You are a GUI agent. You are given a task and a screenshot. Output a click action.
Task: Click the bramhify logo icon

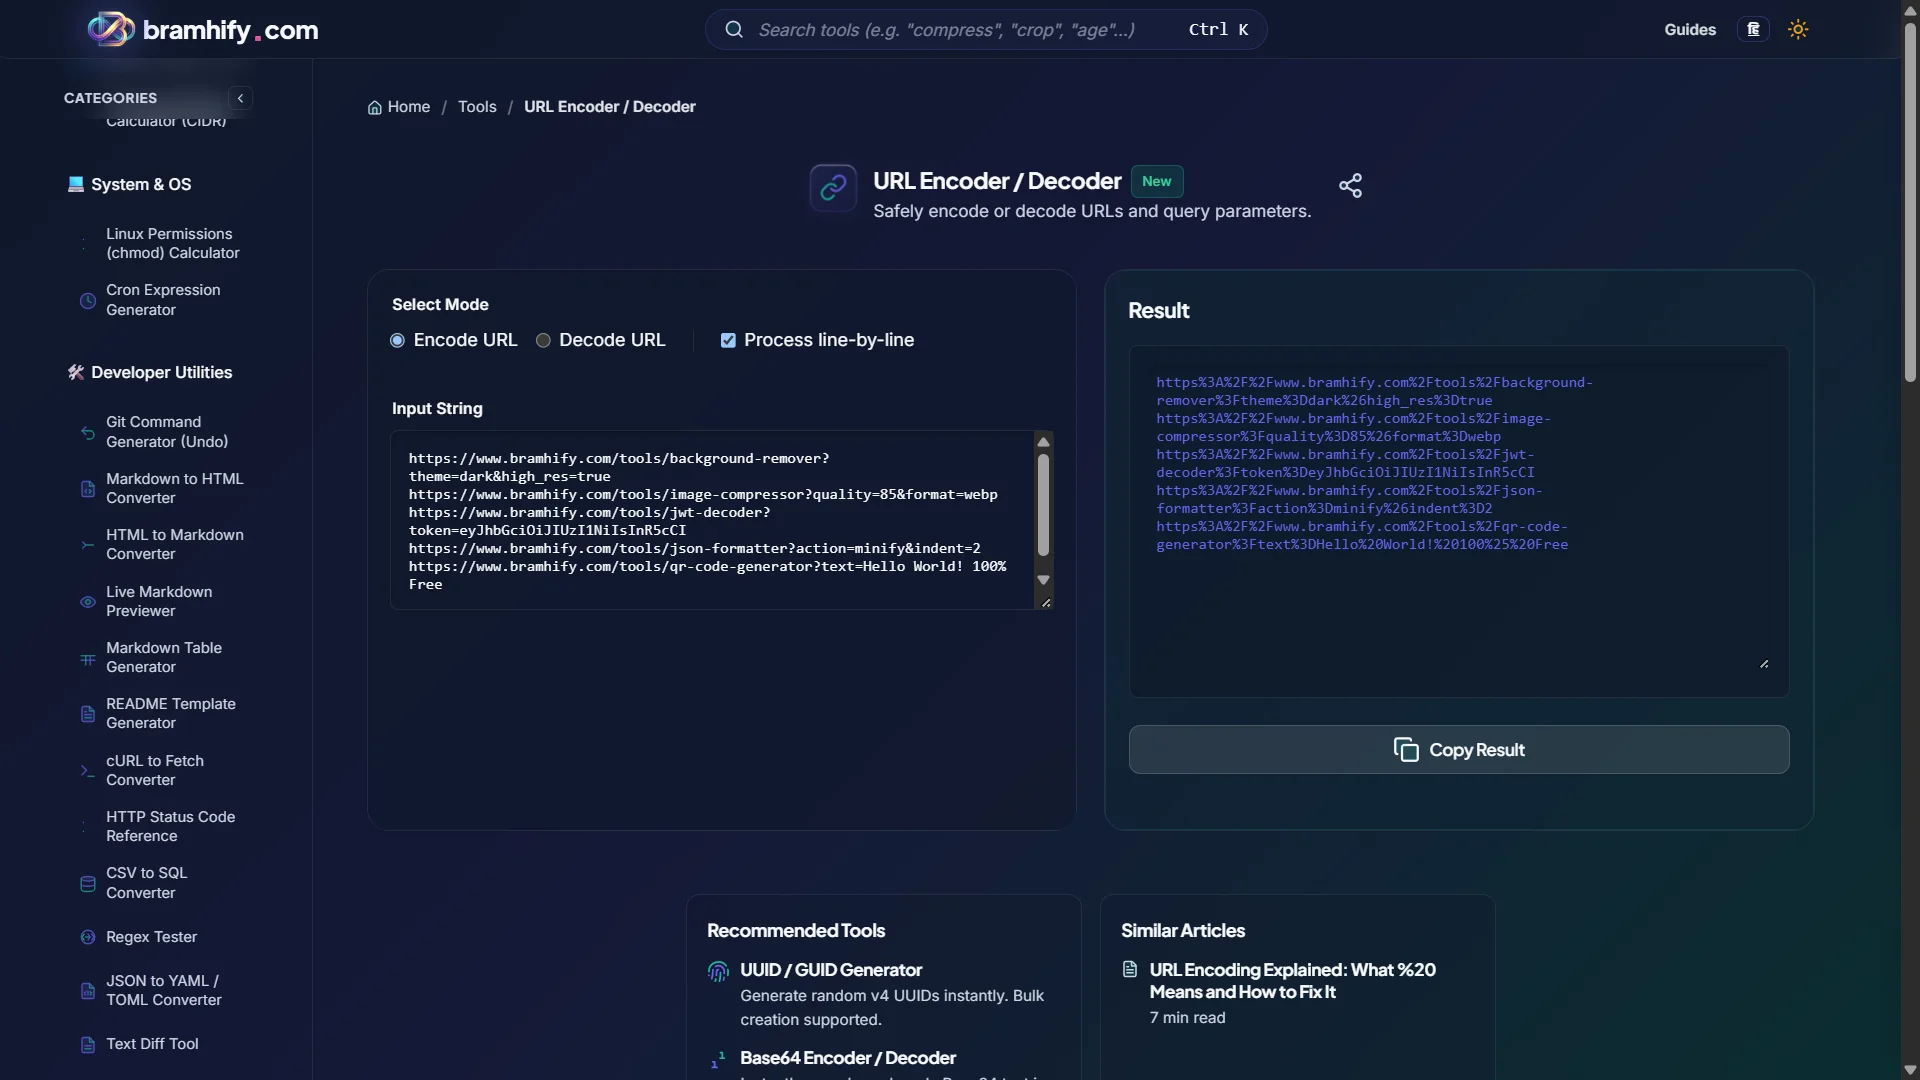click(x=111, y=29)
